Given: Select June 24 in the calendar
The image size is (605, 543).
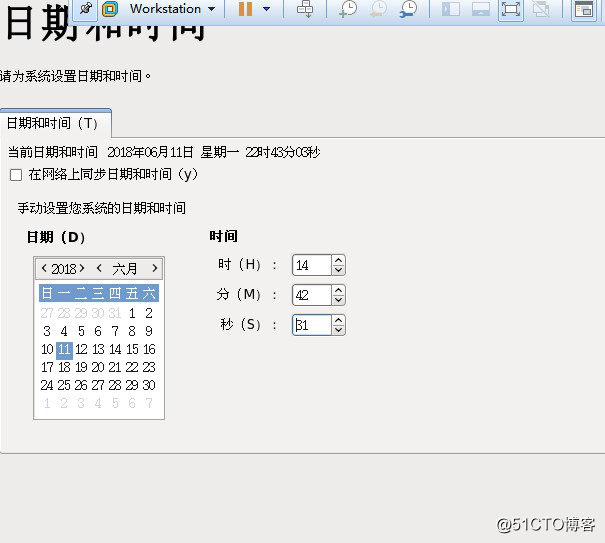Looking at the screenshot, I should [47, 385].
